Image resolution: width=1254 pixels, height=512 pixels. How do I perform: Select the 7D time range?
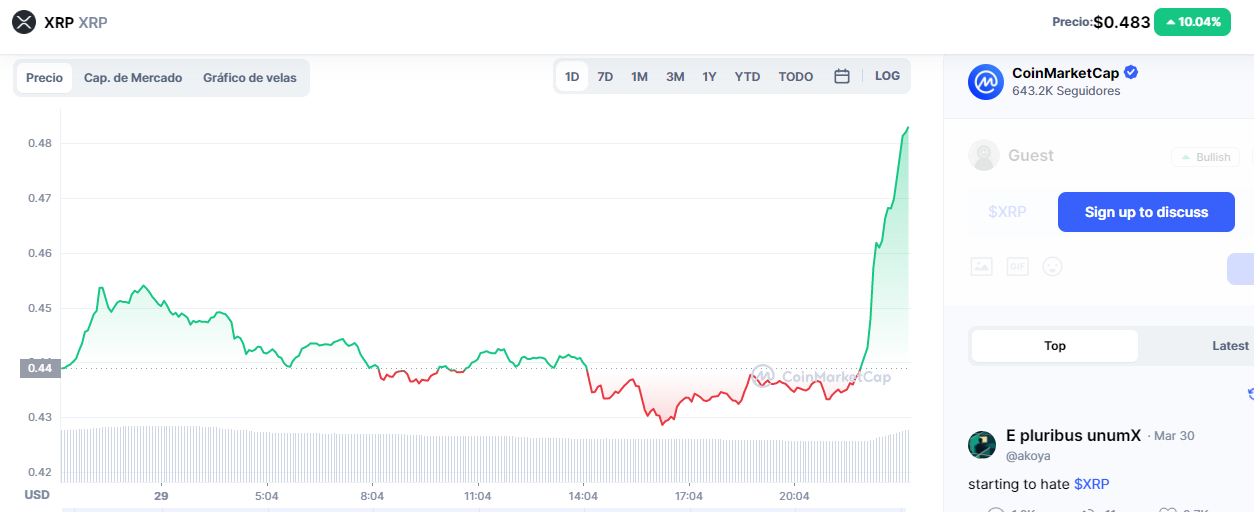pyautogui.click(x=605, y=76)
